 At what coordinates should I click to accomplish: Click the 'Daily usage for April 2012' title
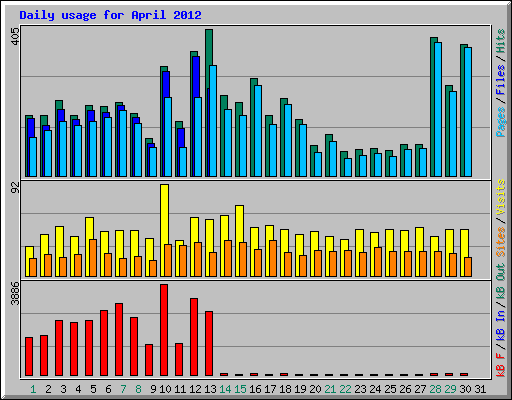(110, 15)
